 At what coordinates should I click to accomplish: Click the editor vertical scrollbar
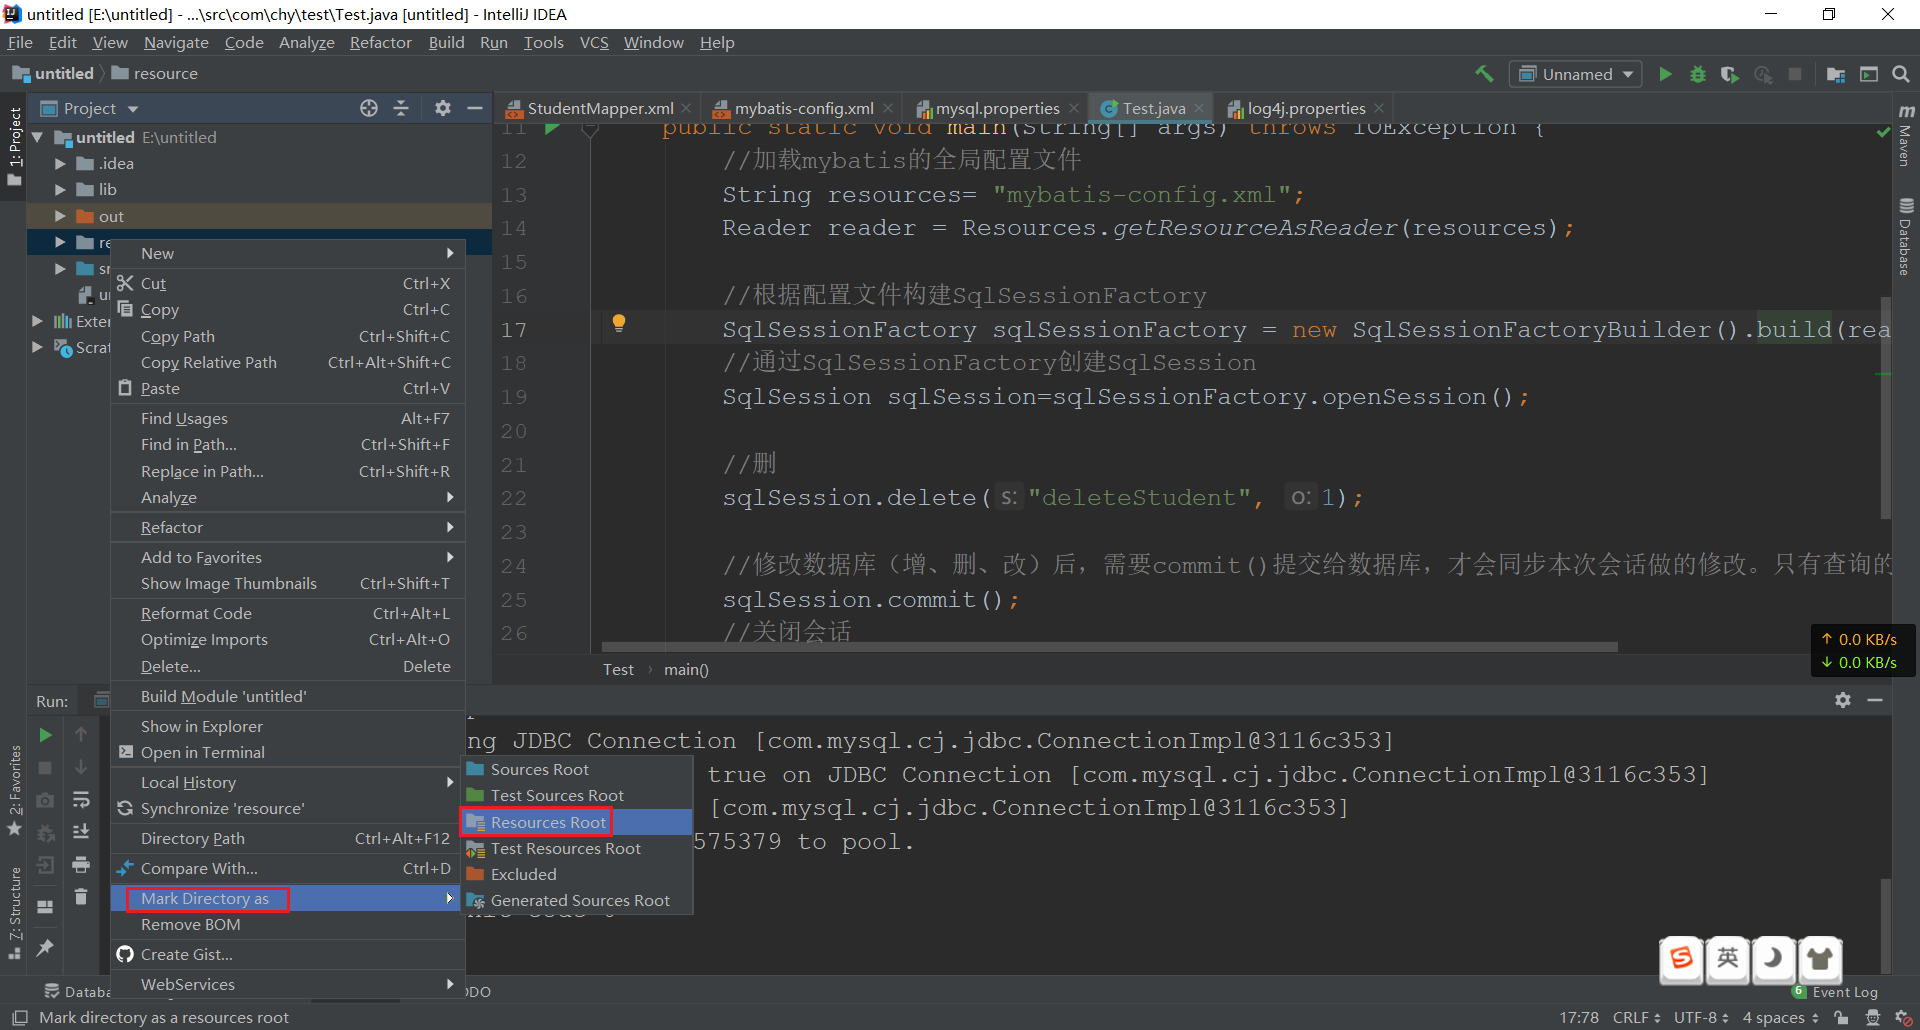point(1885,407)
